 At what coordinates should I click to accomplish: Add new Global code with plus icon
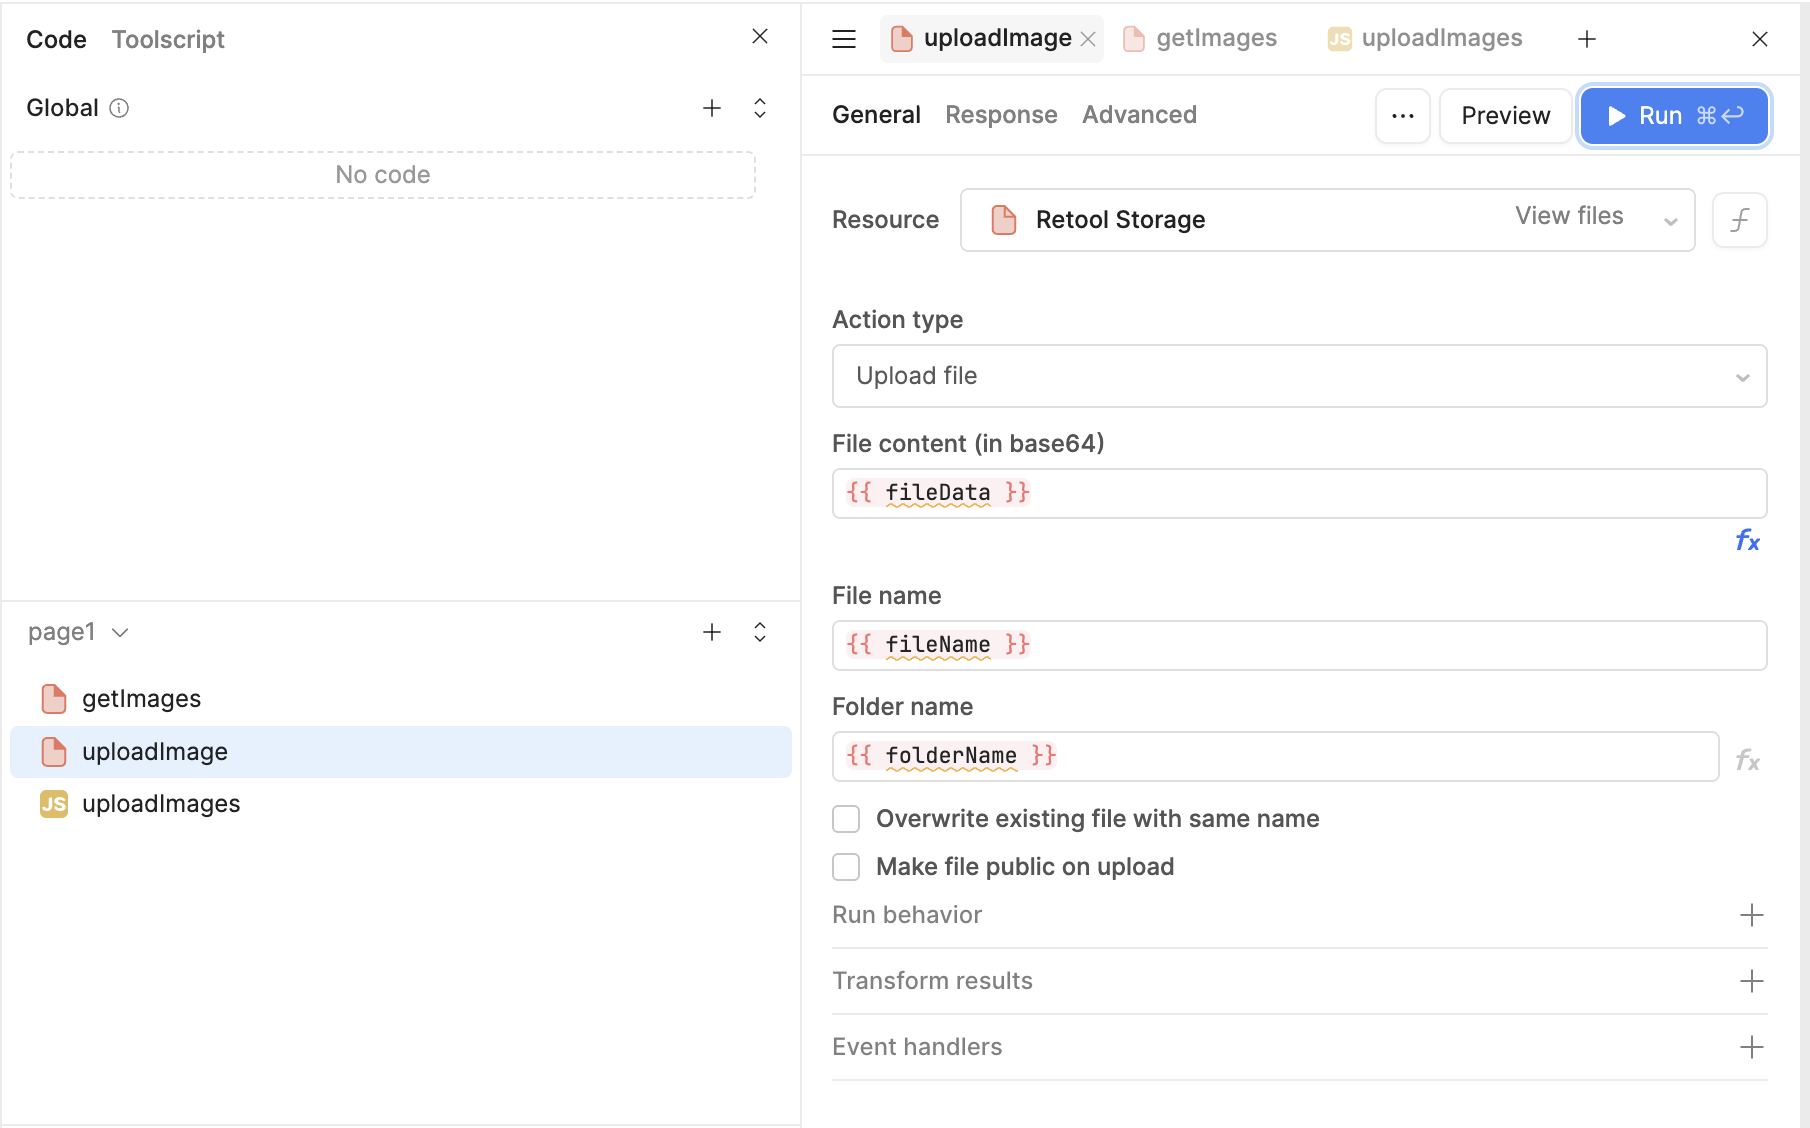pyautogui.click(x=711, y=108)
